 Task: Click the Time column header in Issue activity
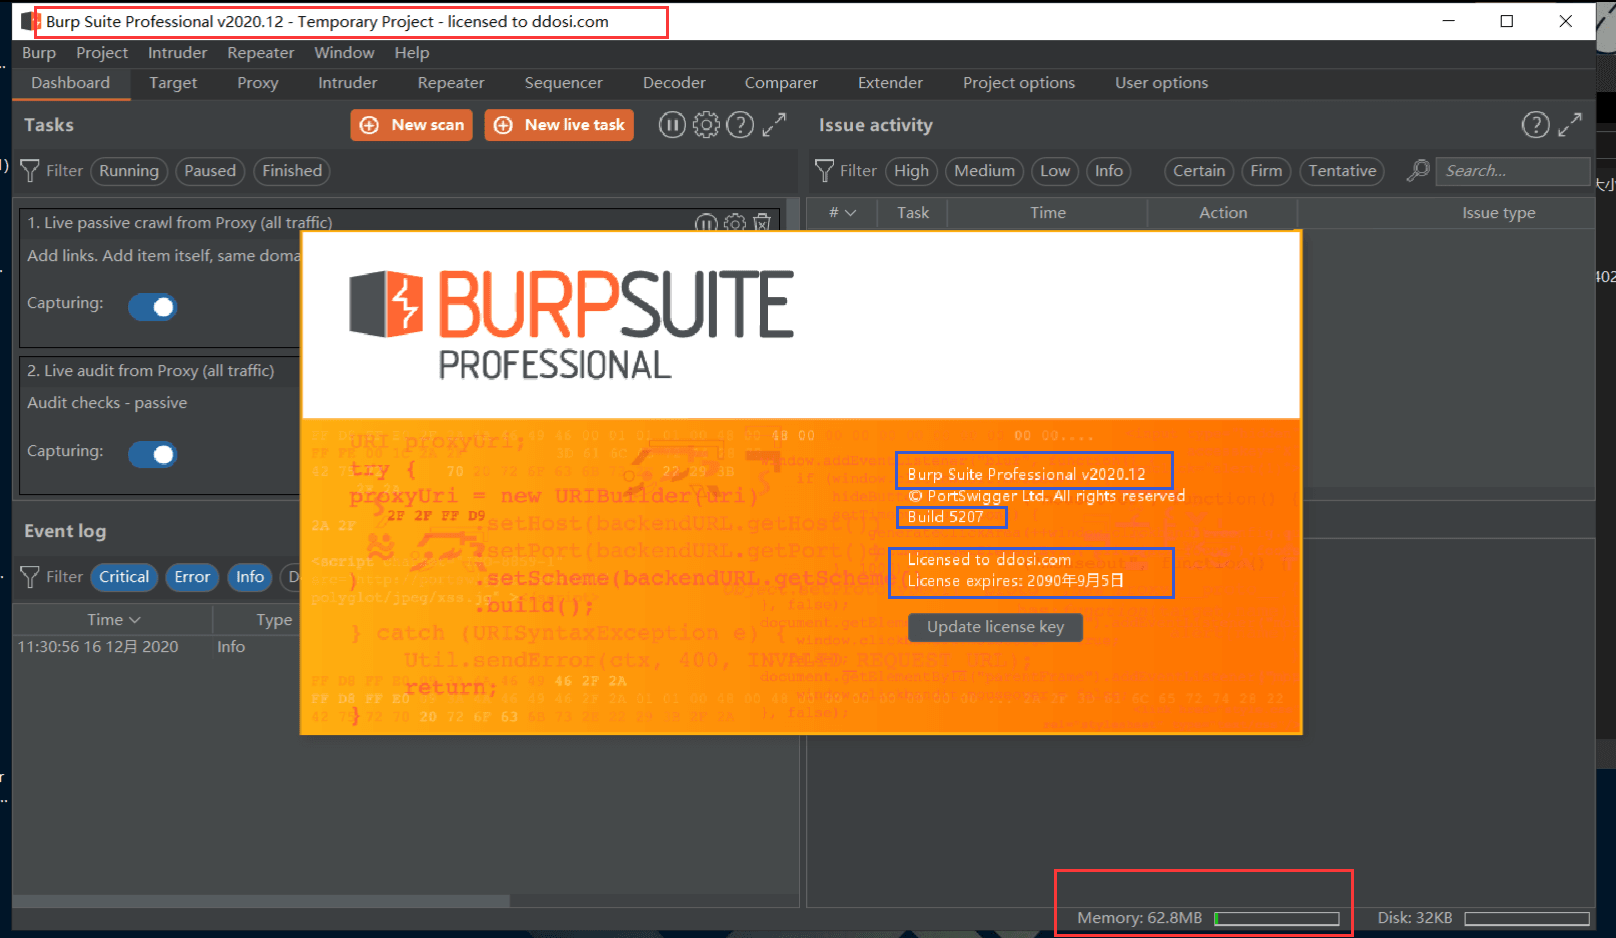pos(1048,213)
